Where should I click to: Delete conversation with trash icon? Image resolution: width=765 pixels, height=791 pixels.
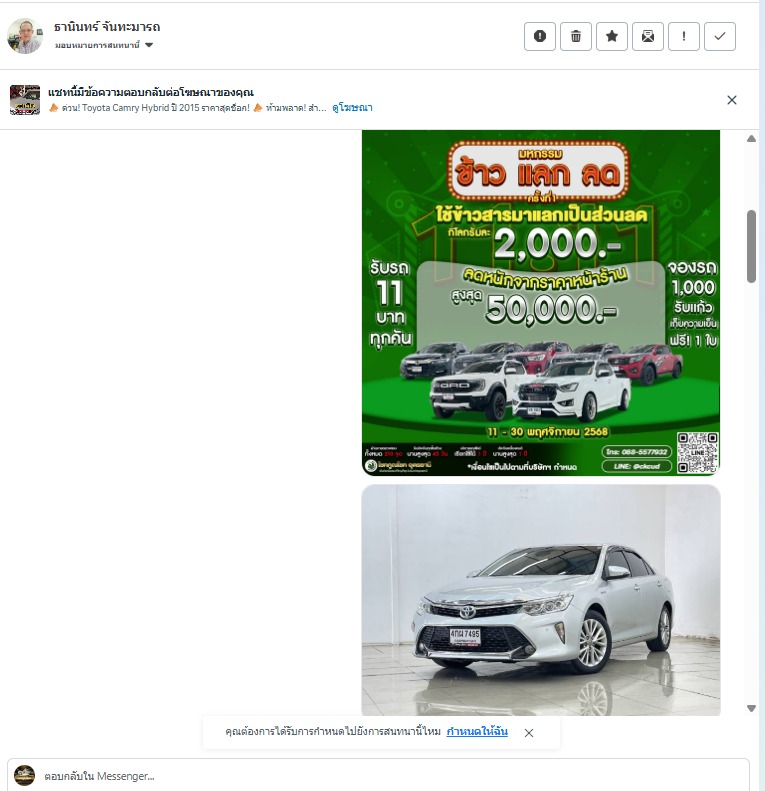point(576,36)
